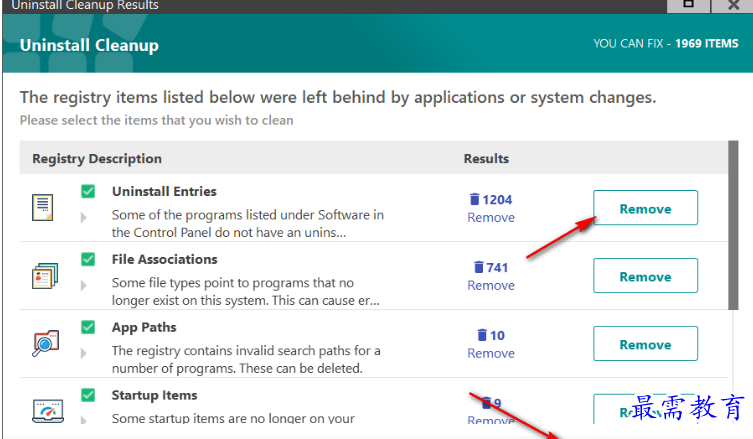
Task: Select the Uninstall Entries title text
Action: [164, 191]
